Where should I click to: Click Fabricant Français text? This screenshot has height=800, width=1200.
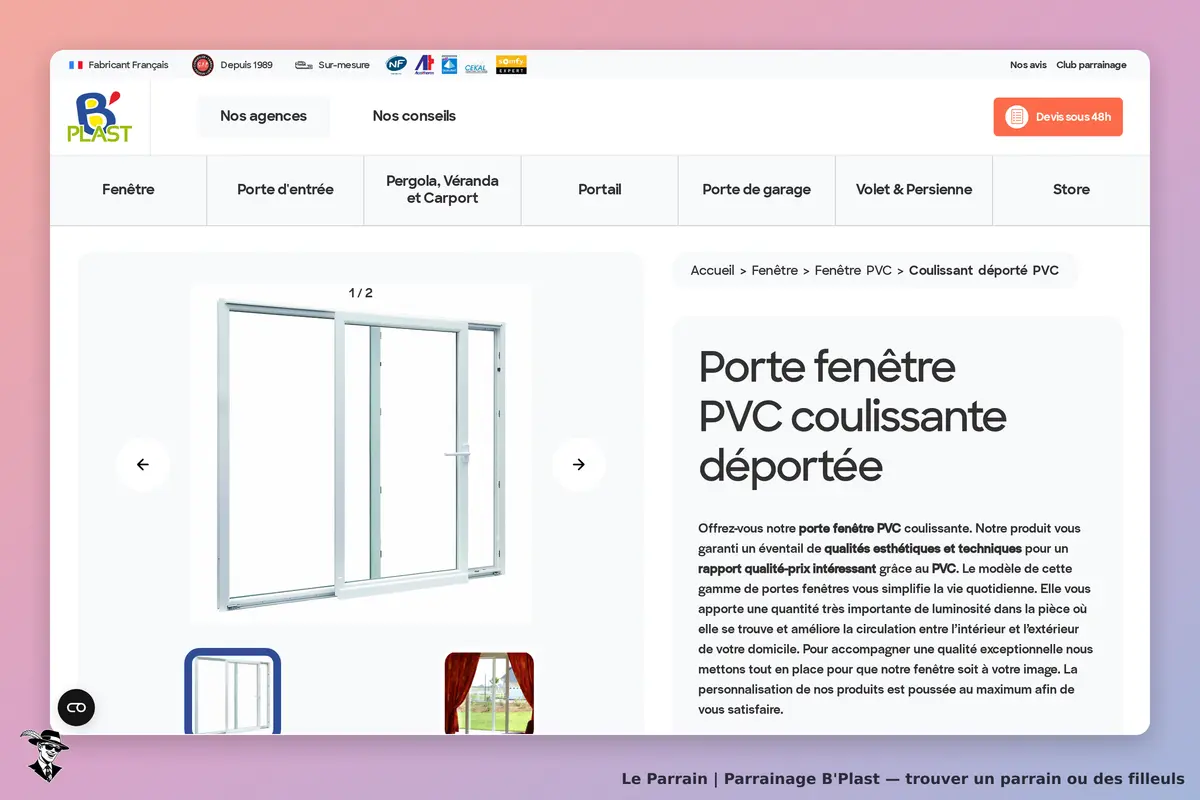coord(128,65)
